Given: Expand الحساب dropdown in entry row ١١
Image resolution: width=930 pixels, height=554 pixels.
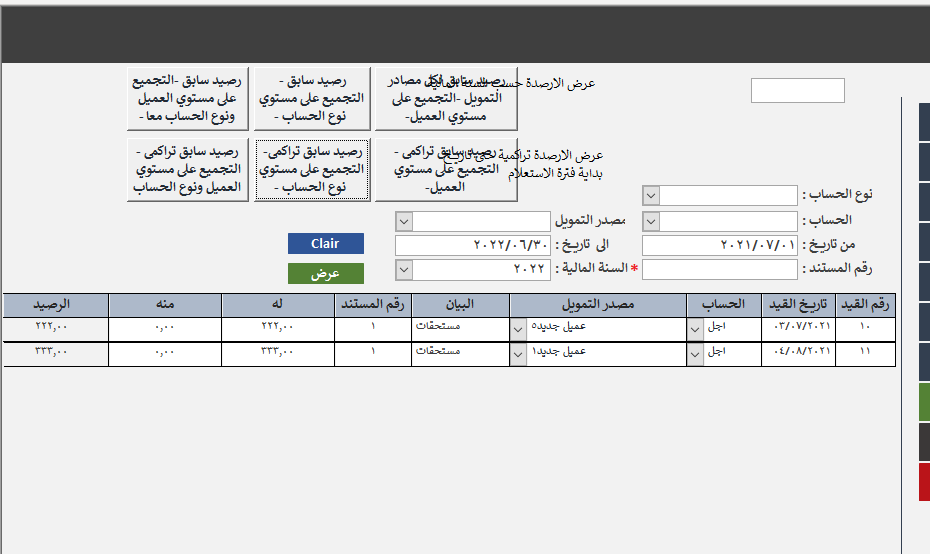Looking at the screenshot, I should (x=695, y=355).
